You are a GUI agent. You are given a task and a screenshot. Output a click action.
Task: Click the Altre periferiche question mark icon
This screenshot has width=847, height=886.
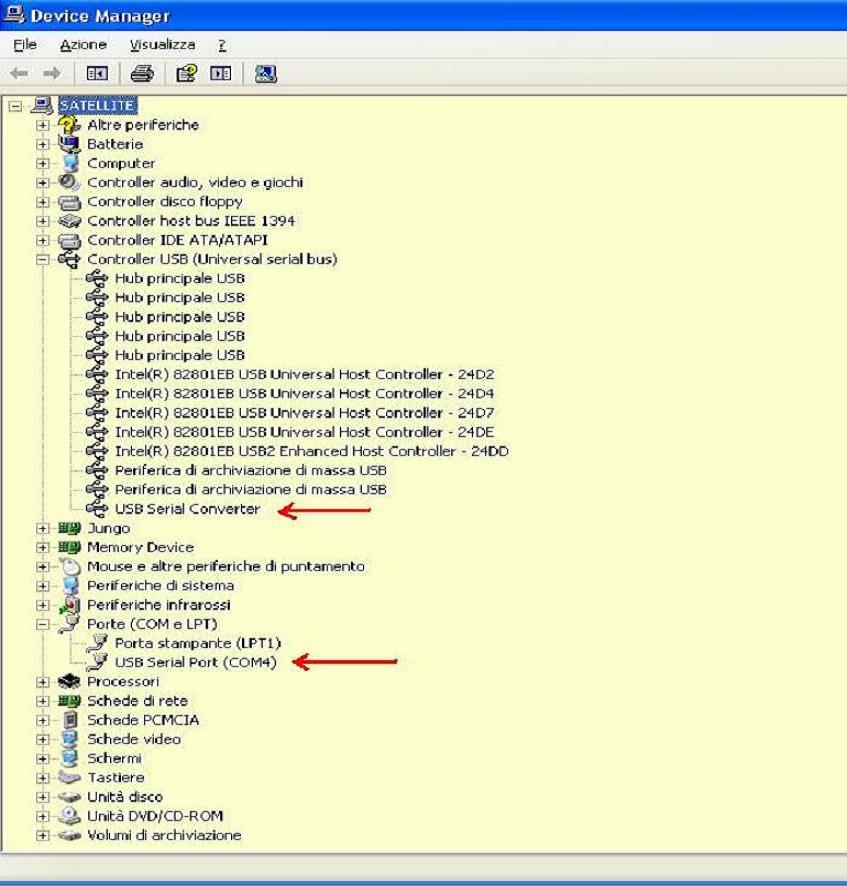click(69, 125)
